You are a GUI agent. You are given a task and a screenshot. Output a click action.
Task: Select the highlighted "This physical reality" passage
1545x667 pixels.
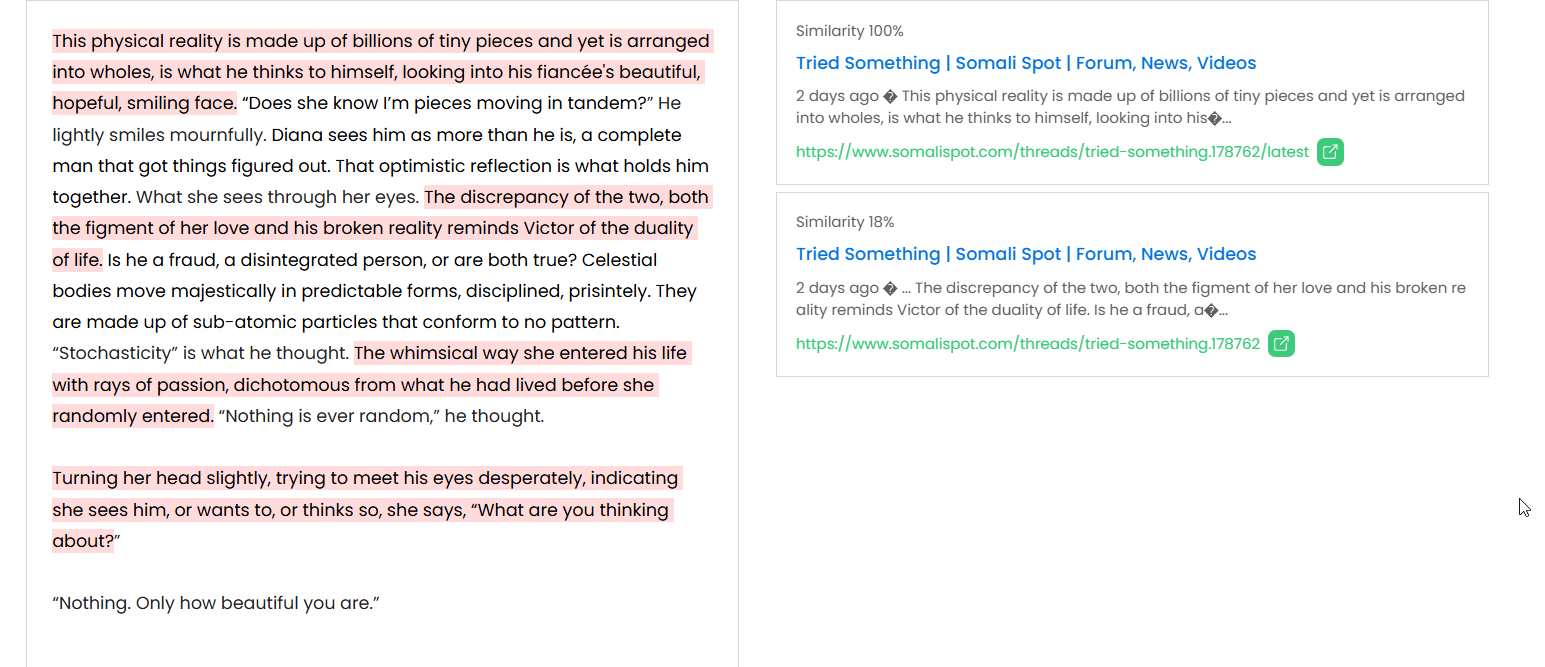pyautogui.click(x=380, y=72)
